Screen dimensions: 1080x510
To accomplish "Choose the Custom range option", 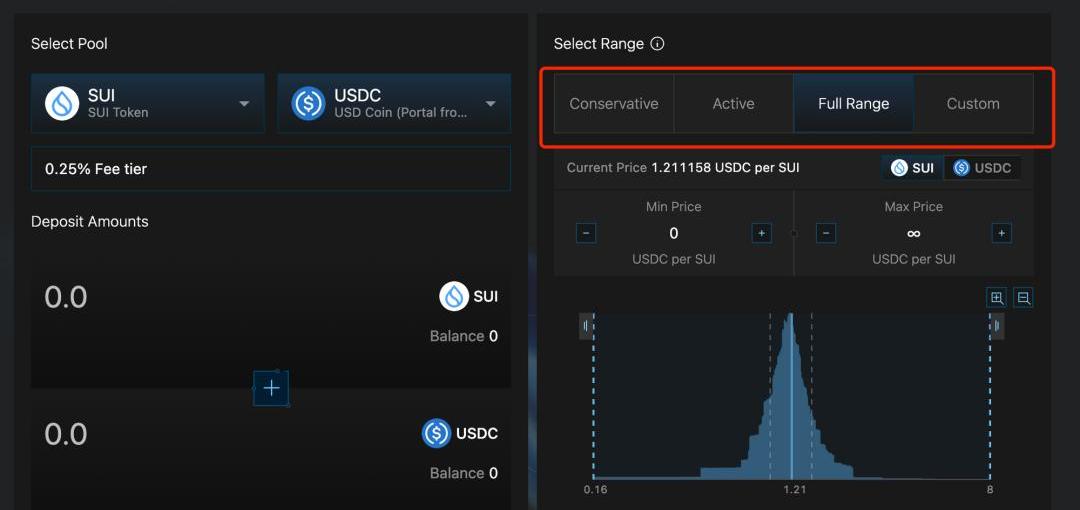I will 973,103.
